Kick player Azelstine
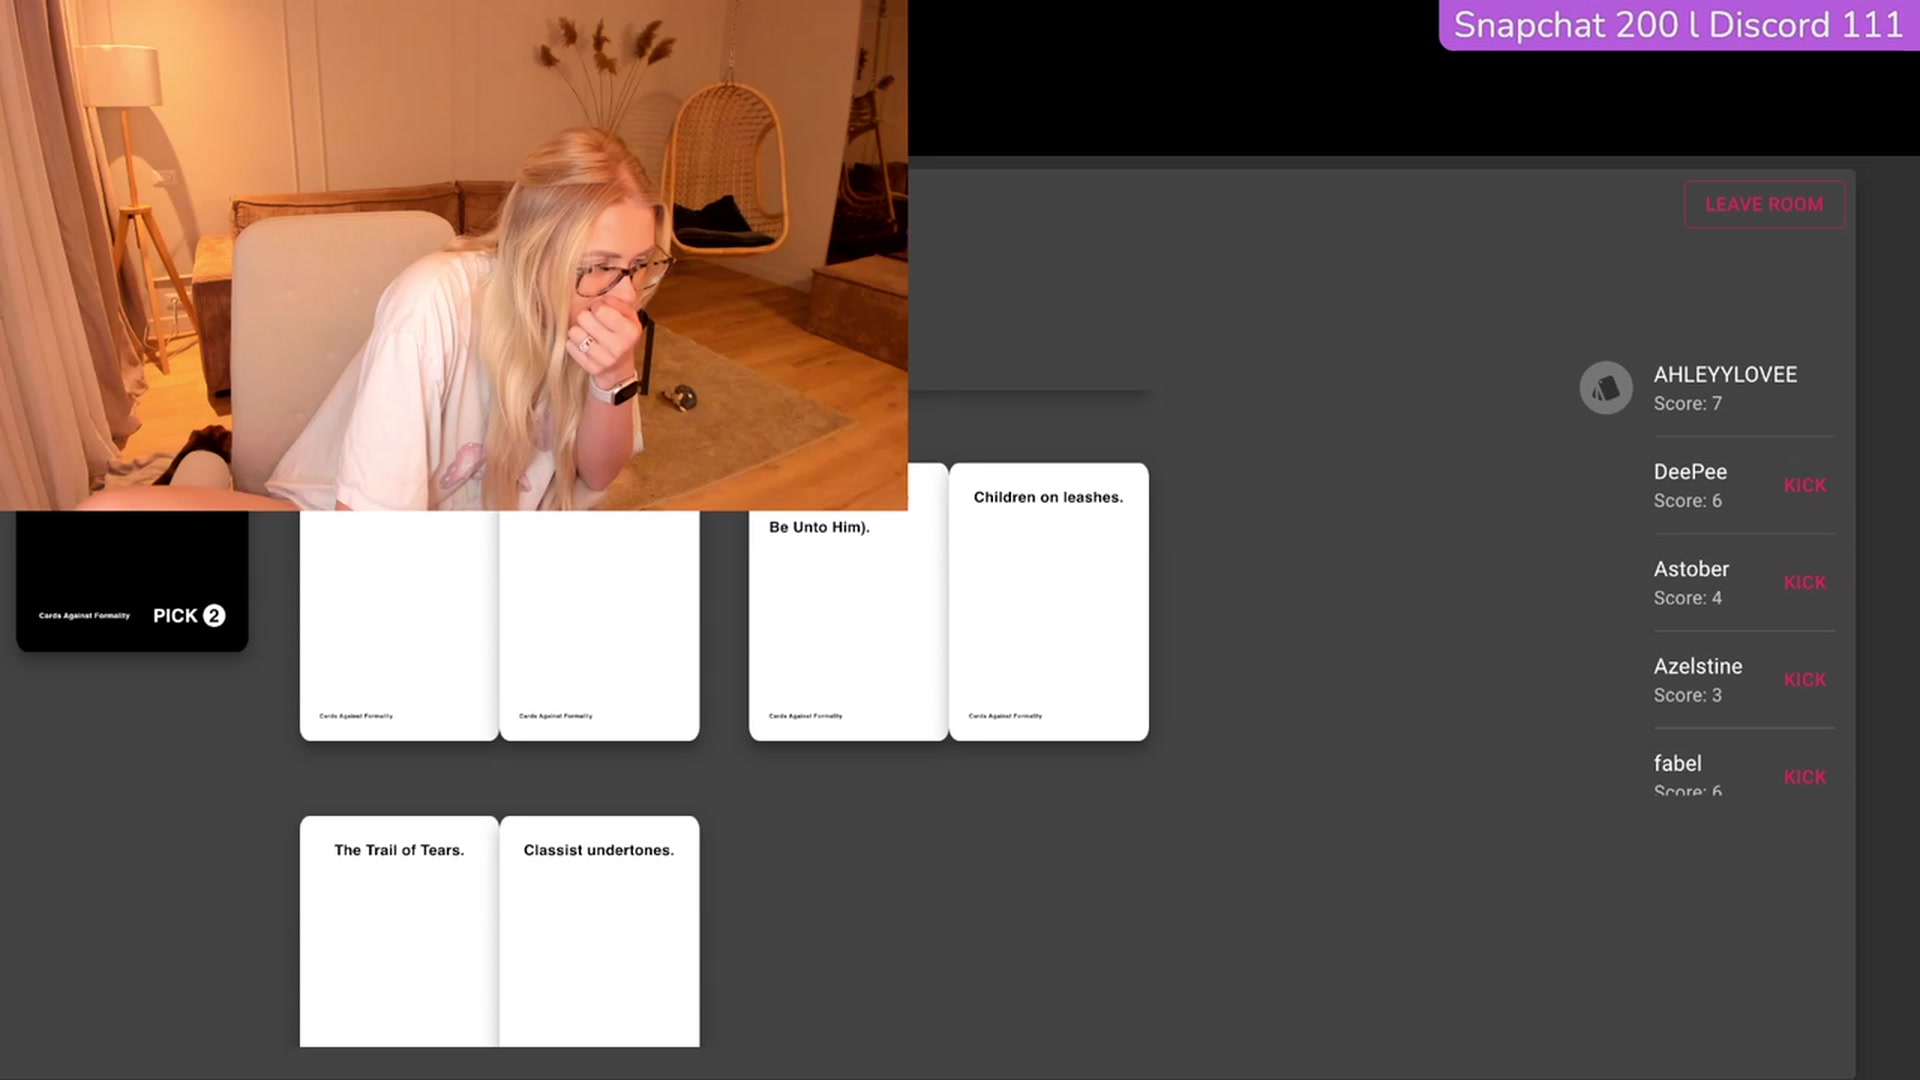This screenshot has height=1080, width=1920. pos(1805,679)
